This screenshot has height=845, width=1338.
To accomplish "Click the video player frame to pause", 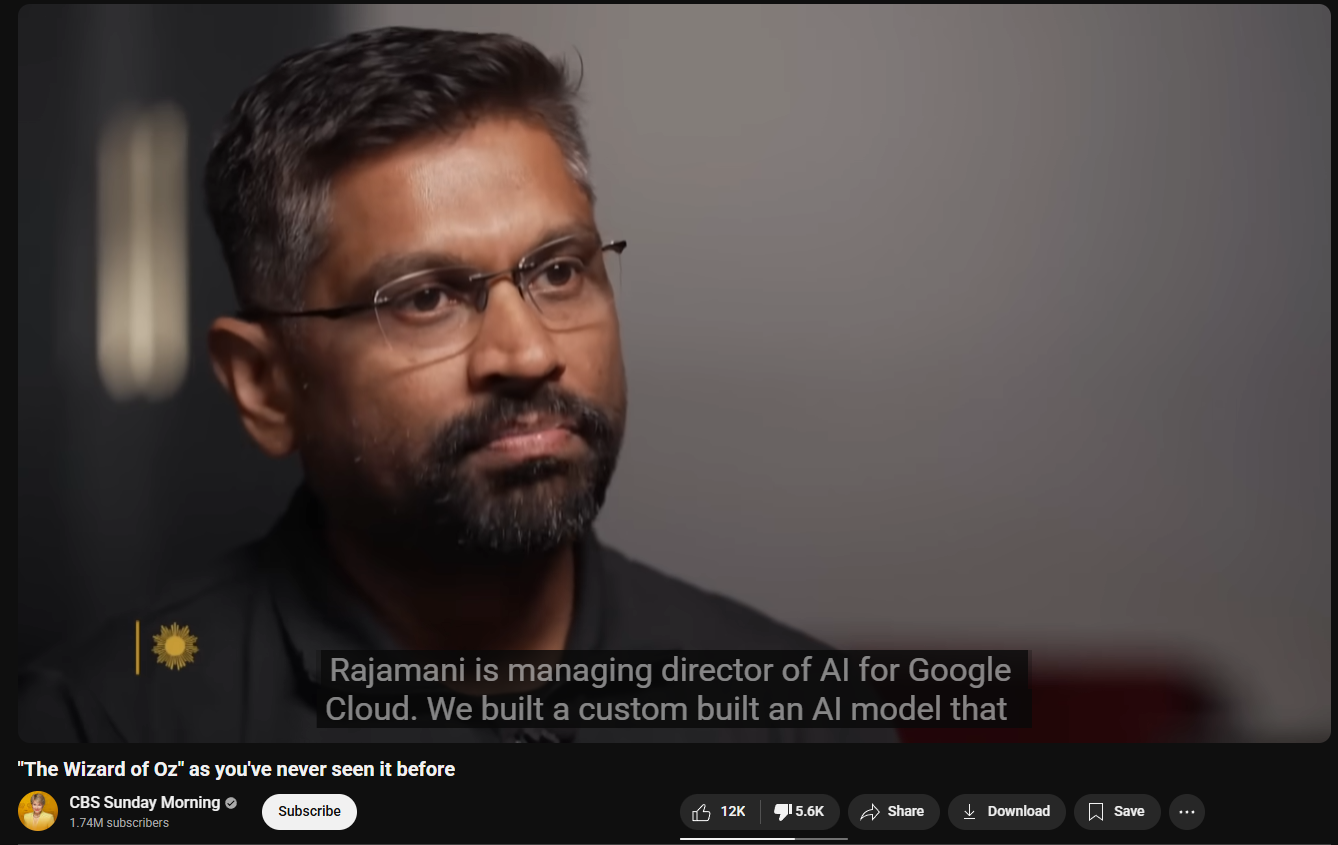I will click(674, 373).
